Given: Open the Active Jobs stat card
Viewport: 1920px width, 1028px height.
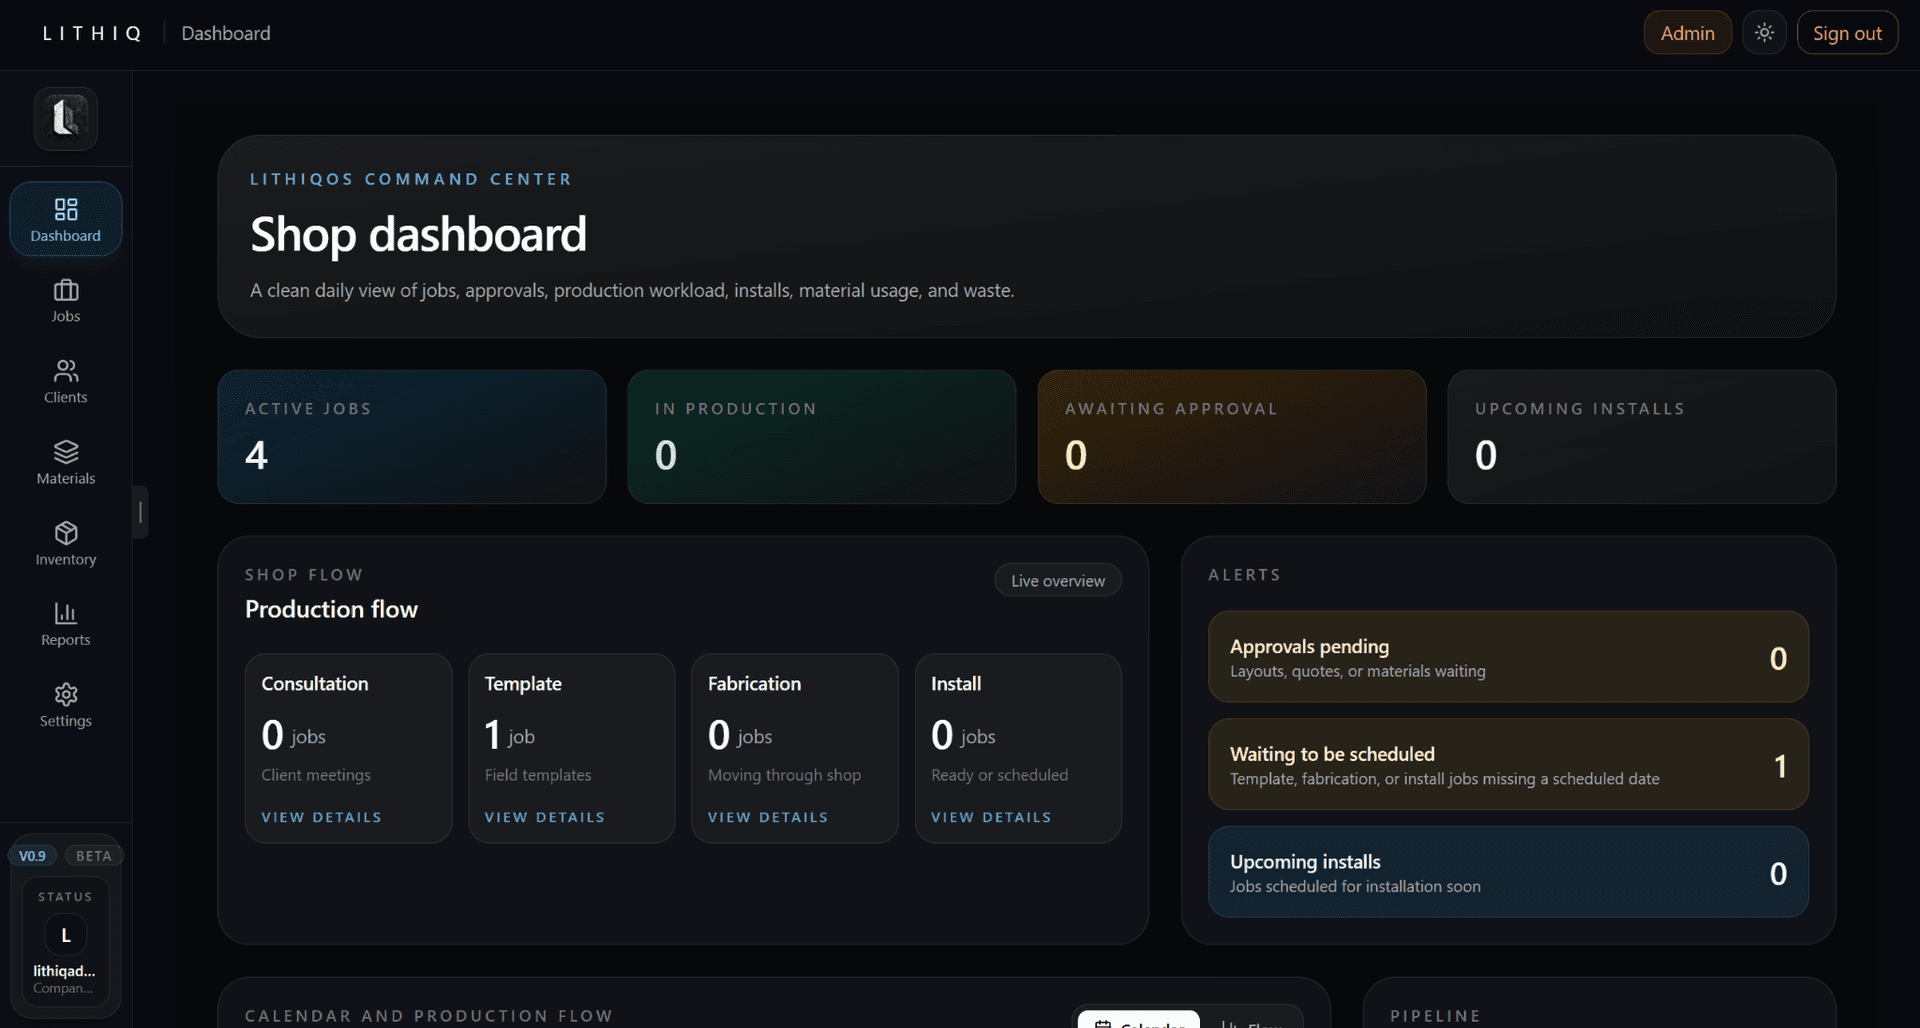Looking at the screenshot, I should click(412, 437).
